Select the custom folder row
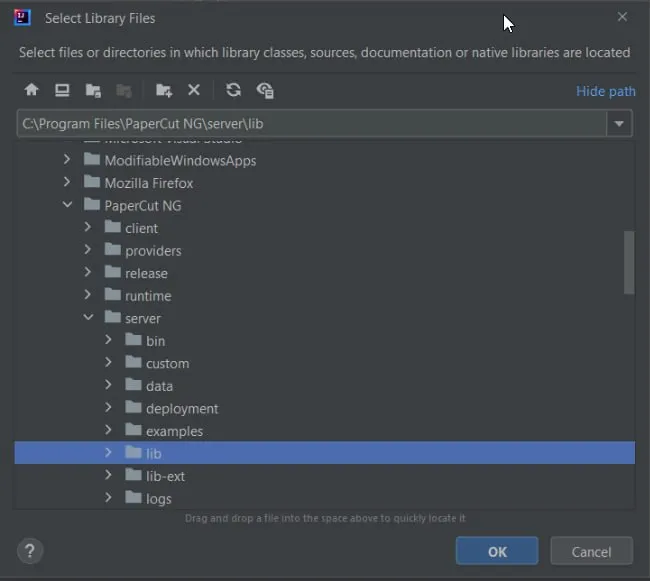Screen dimensions: 650x581 coord(325,363)
